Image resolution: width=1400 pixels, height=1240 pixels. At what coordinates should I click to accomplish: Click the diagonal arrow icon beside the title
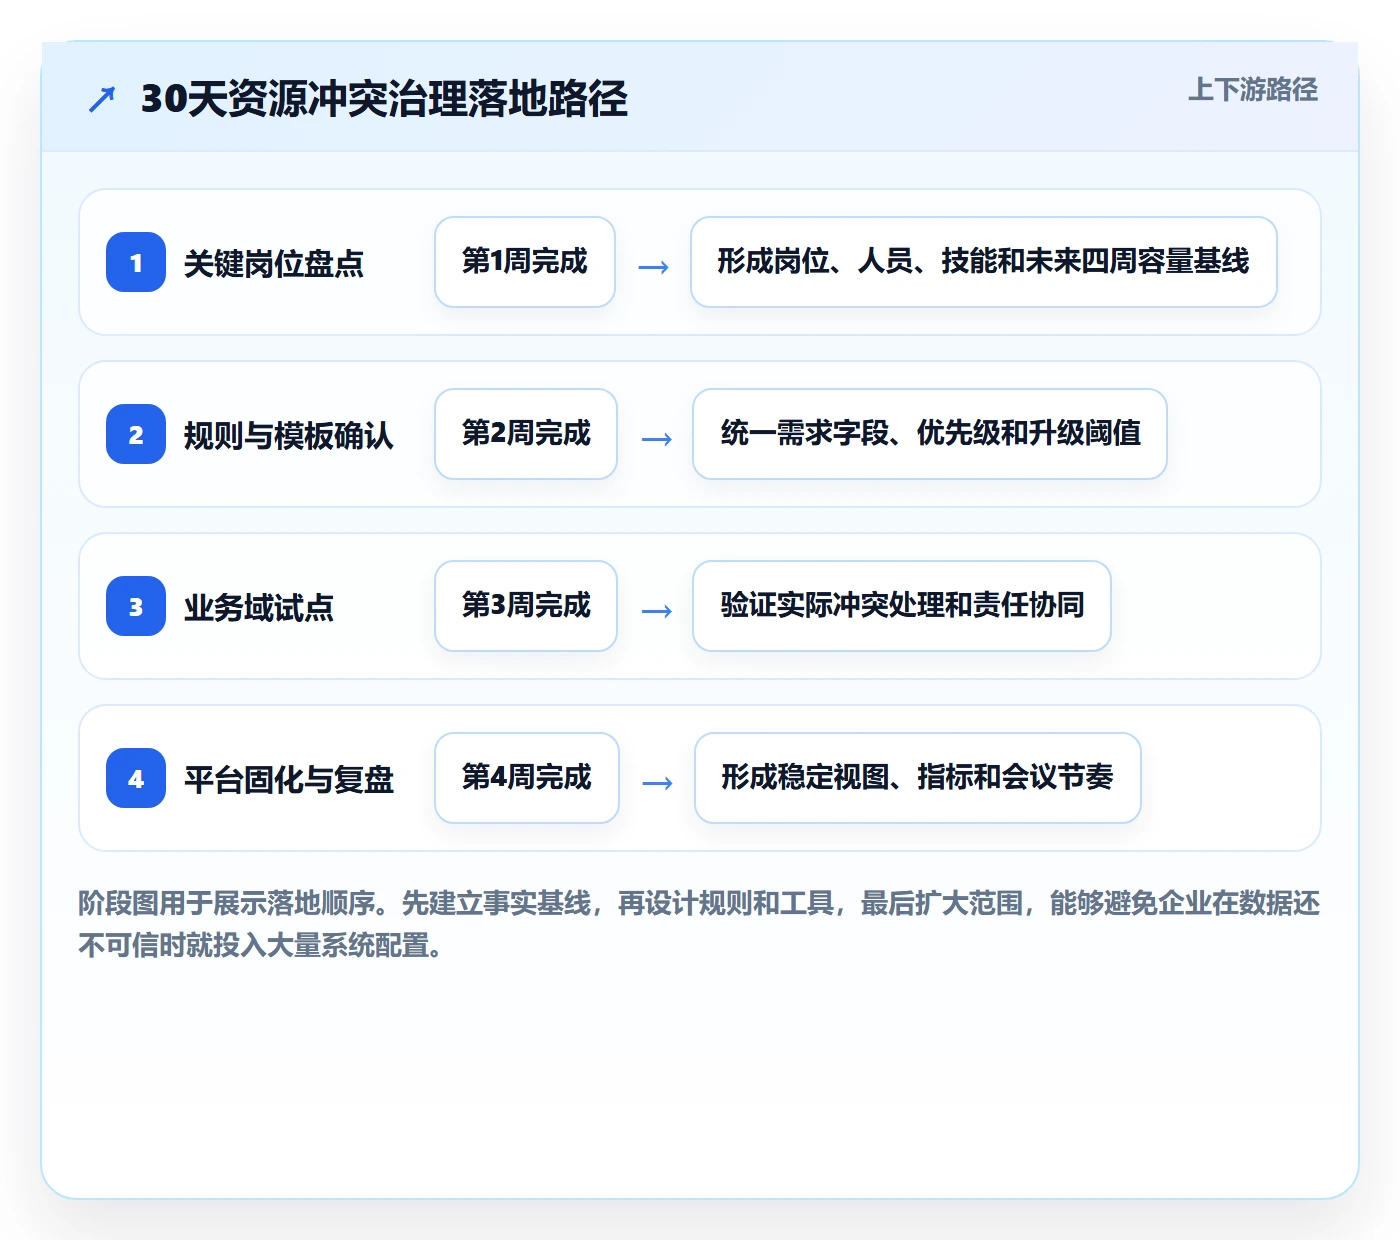102,99
